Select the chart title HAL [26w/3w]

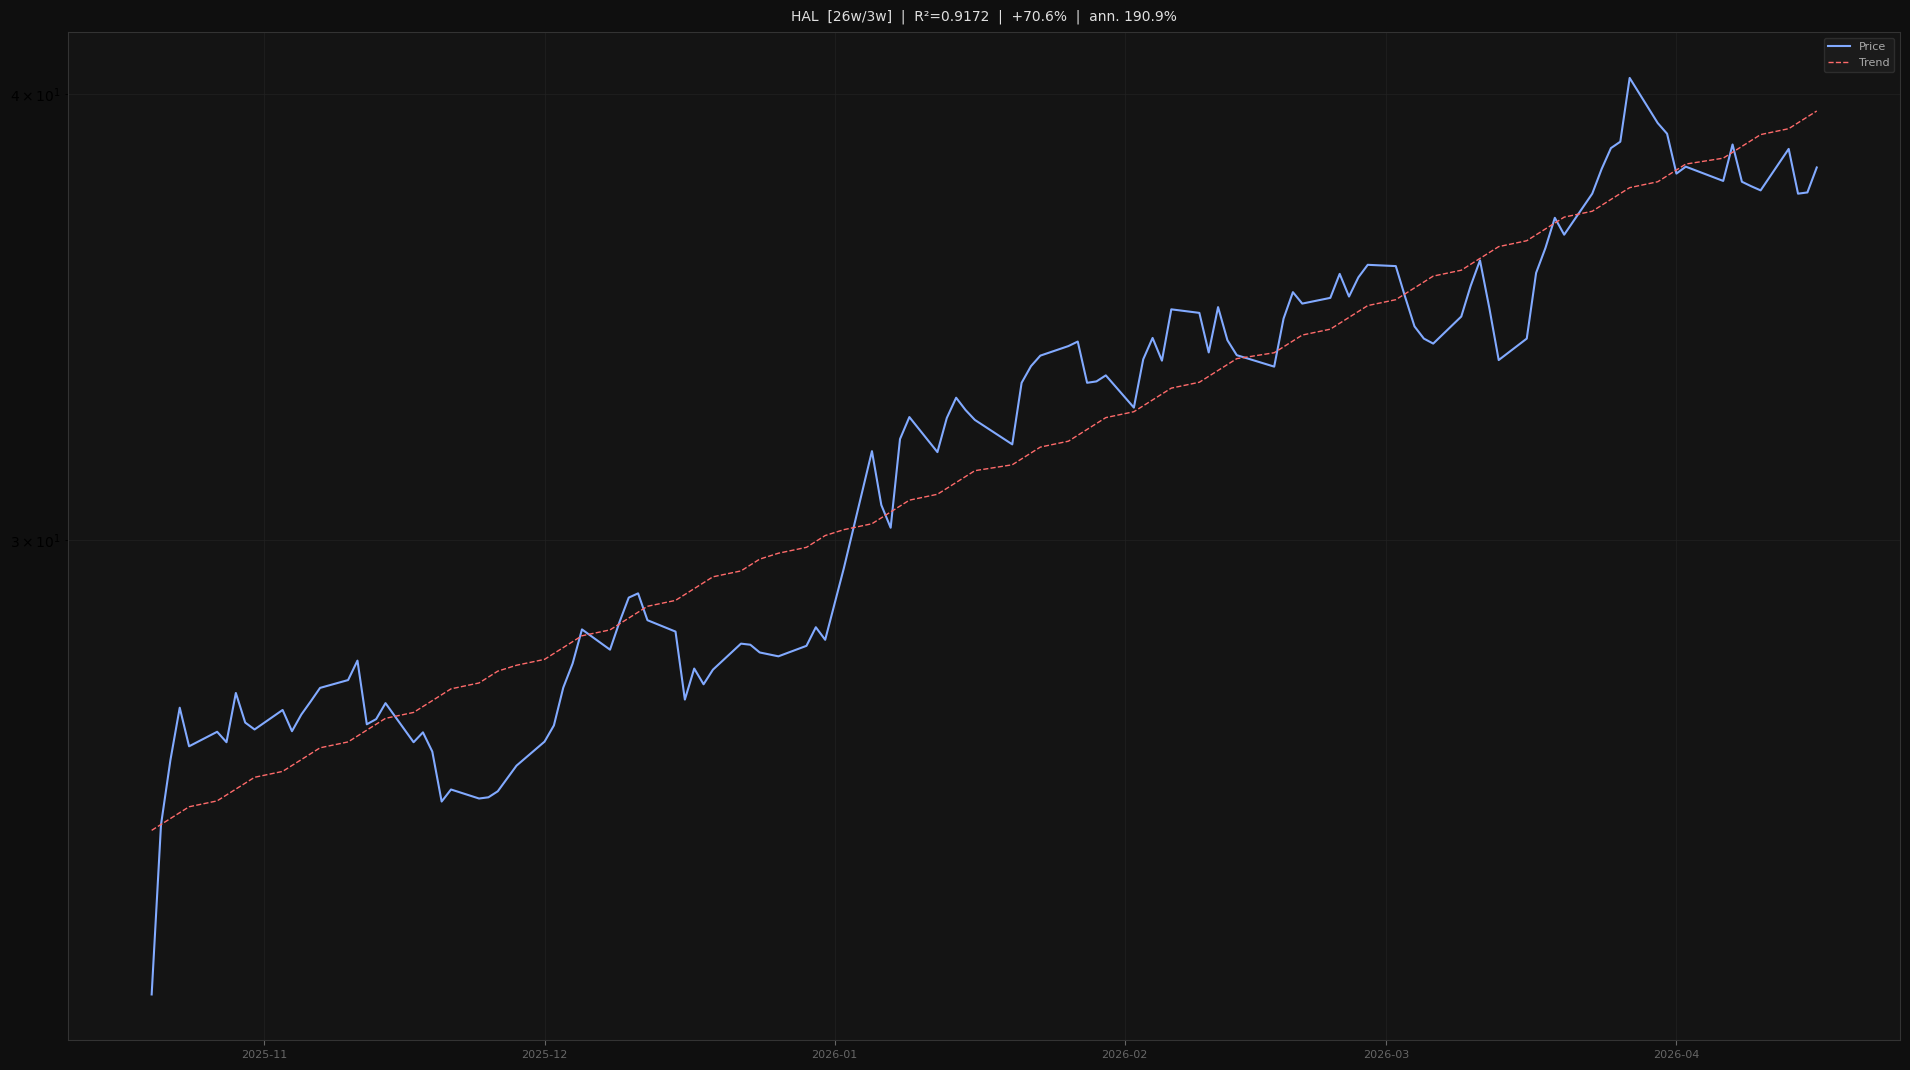point(840,16)
